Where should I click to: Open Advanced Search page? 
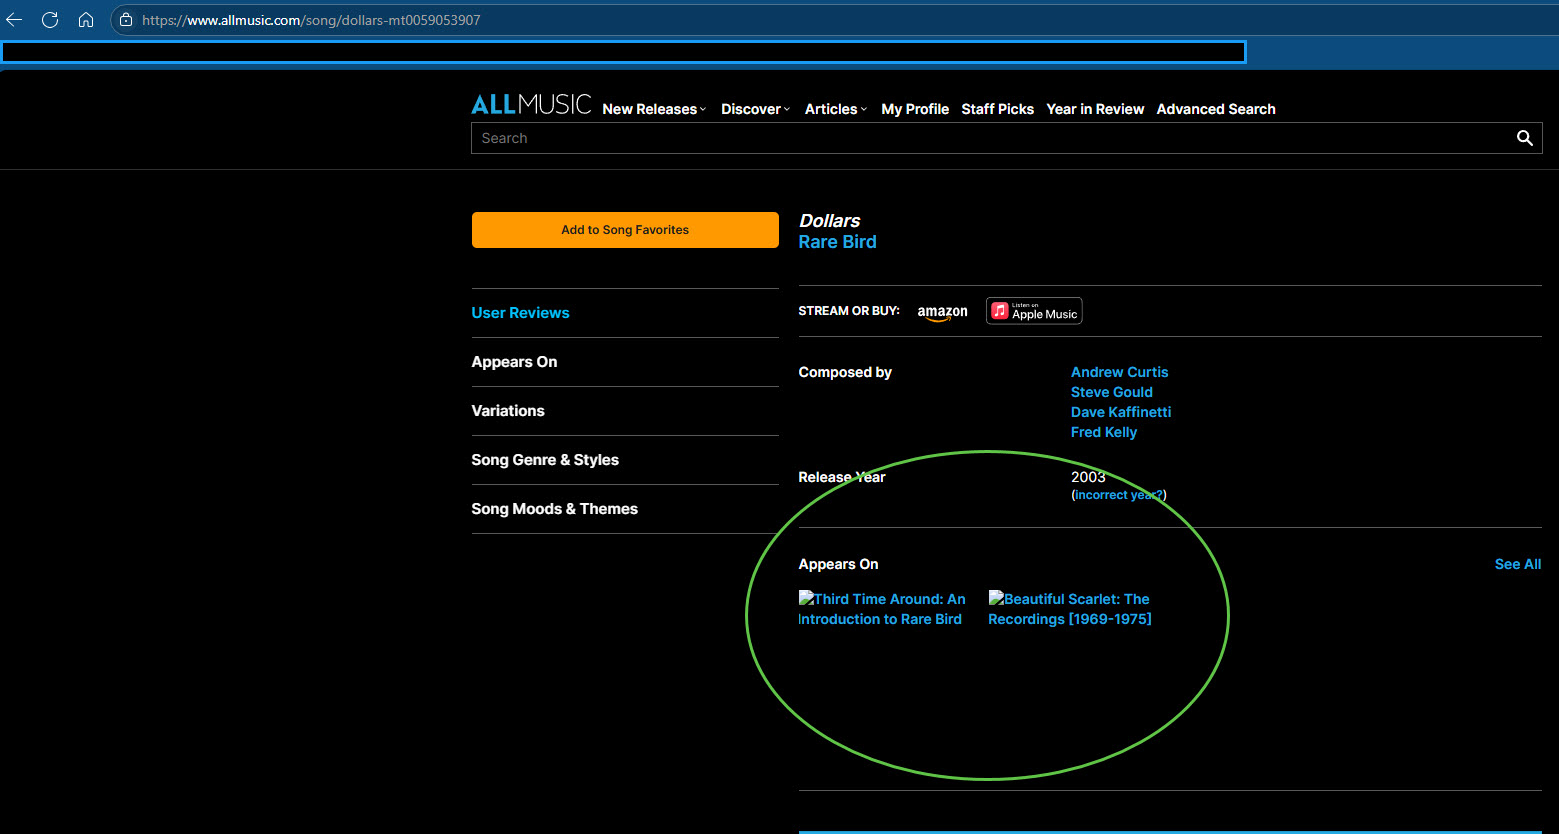(1215, 109)
